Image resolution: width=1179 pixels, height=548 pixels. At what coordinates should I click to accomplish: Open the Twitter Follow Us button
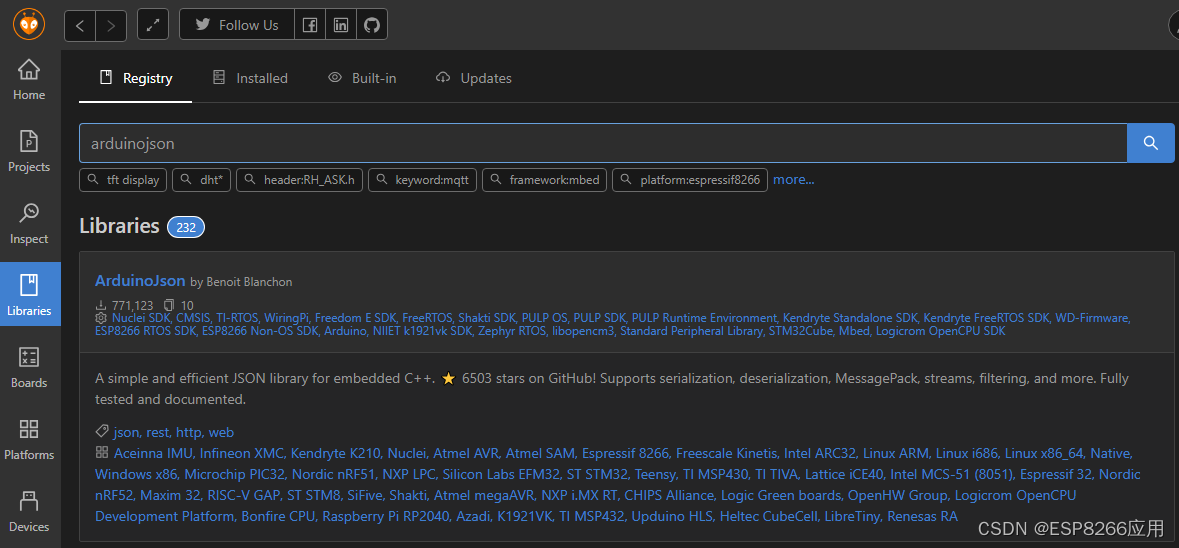[x=237, y=26]
